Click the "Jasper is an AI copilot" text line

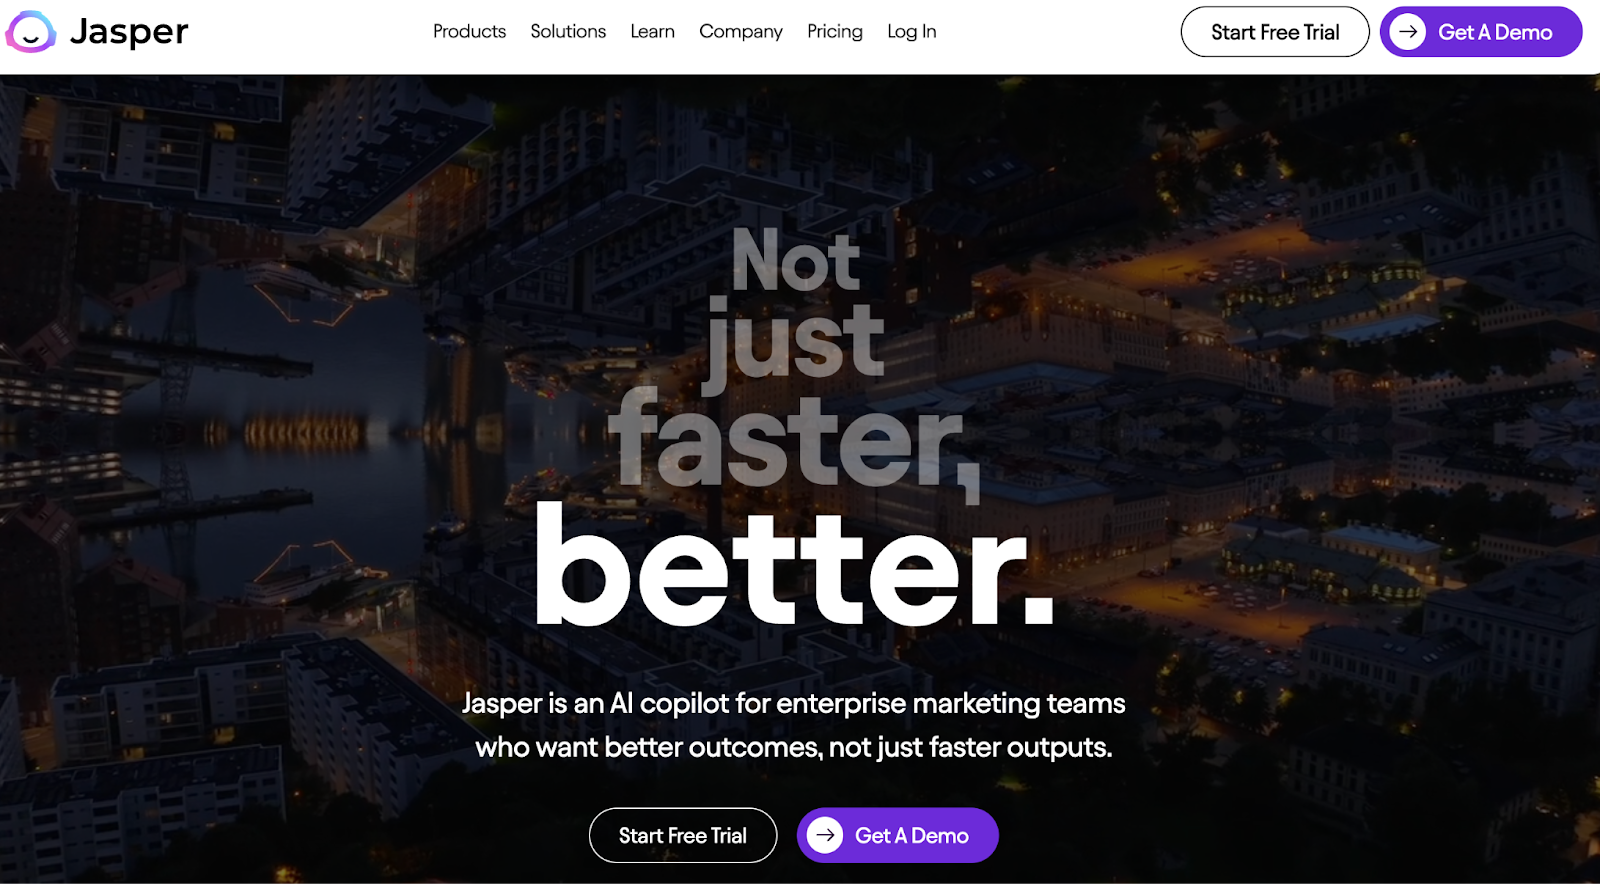click(x=794, y=703)
